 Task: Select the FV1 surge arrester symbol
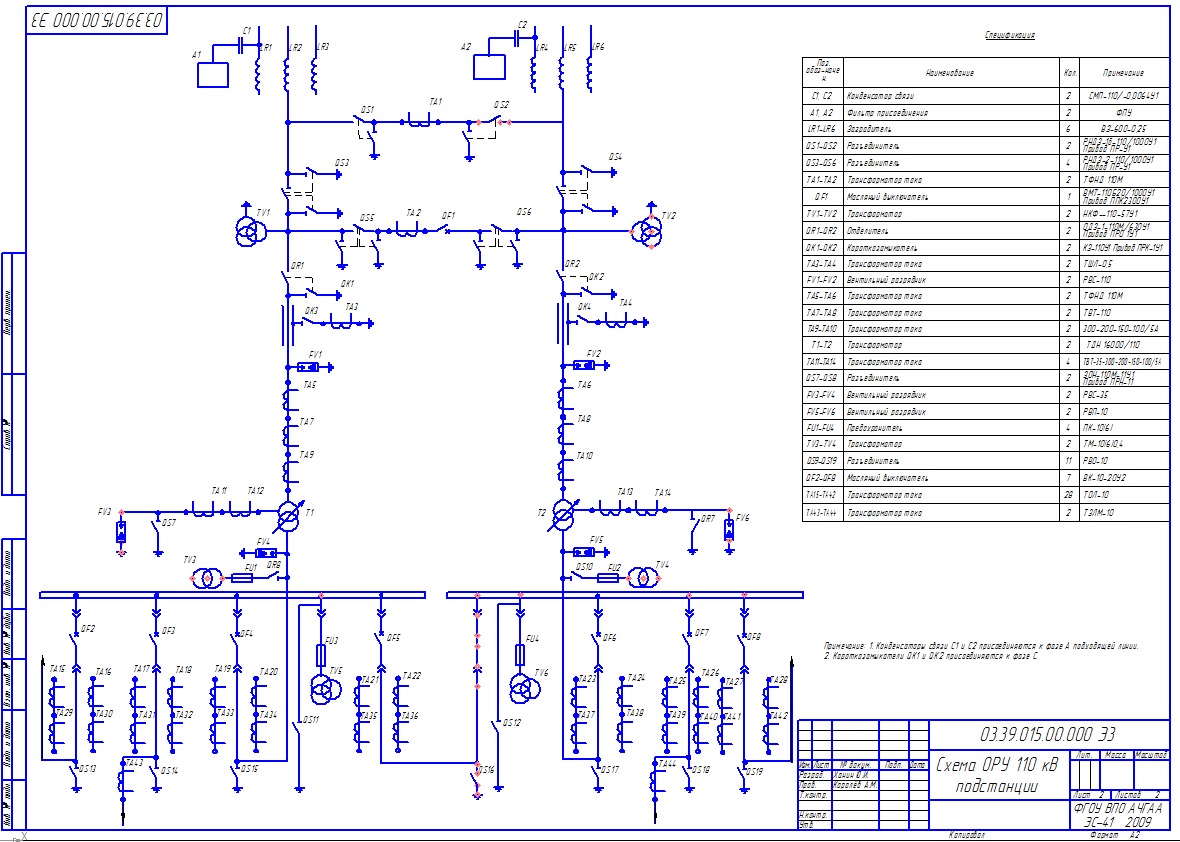(x=309, y=366)
